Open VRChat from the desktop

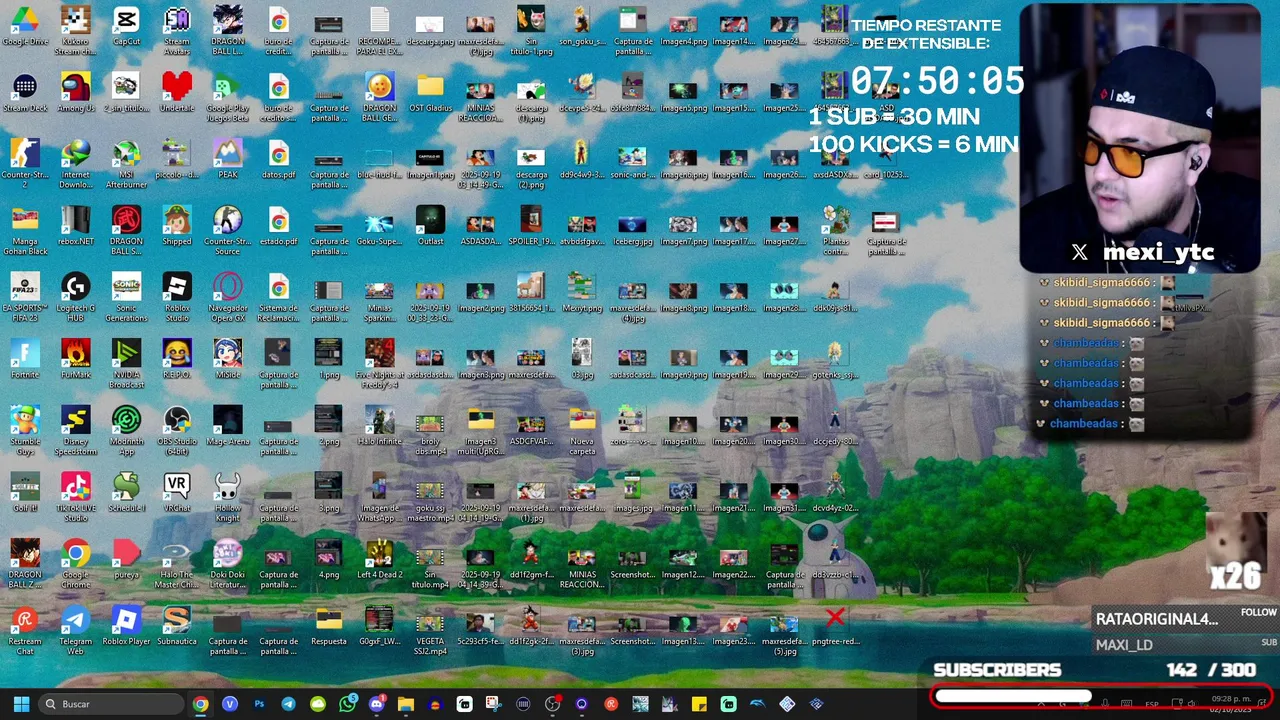(177, 494)
